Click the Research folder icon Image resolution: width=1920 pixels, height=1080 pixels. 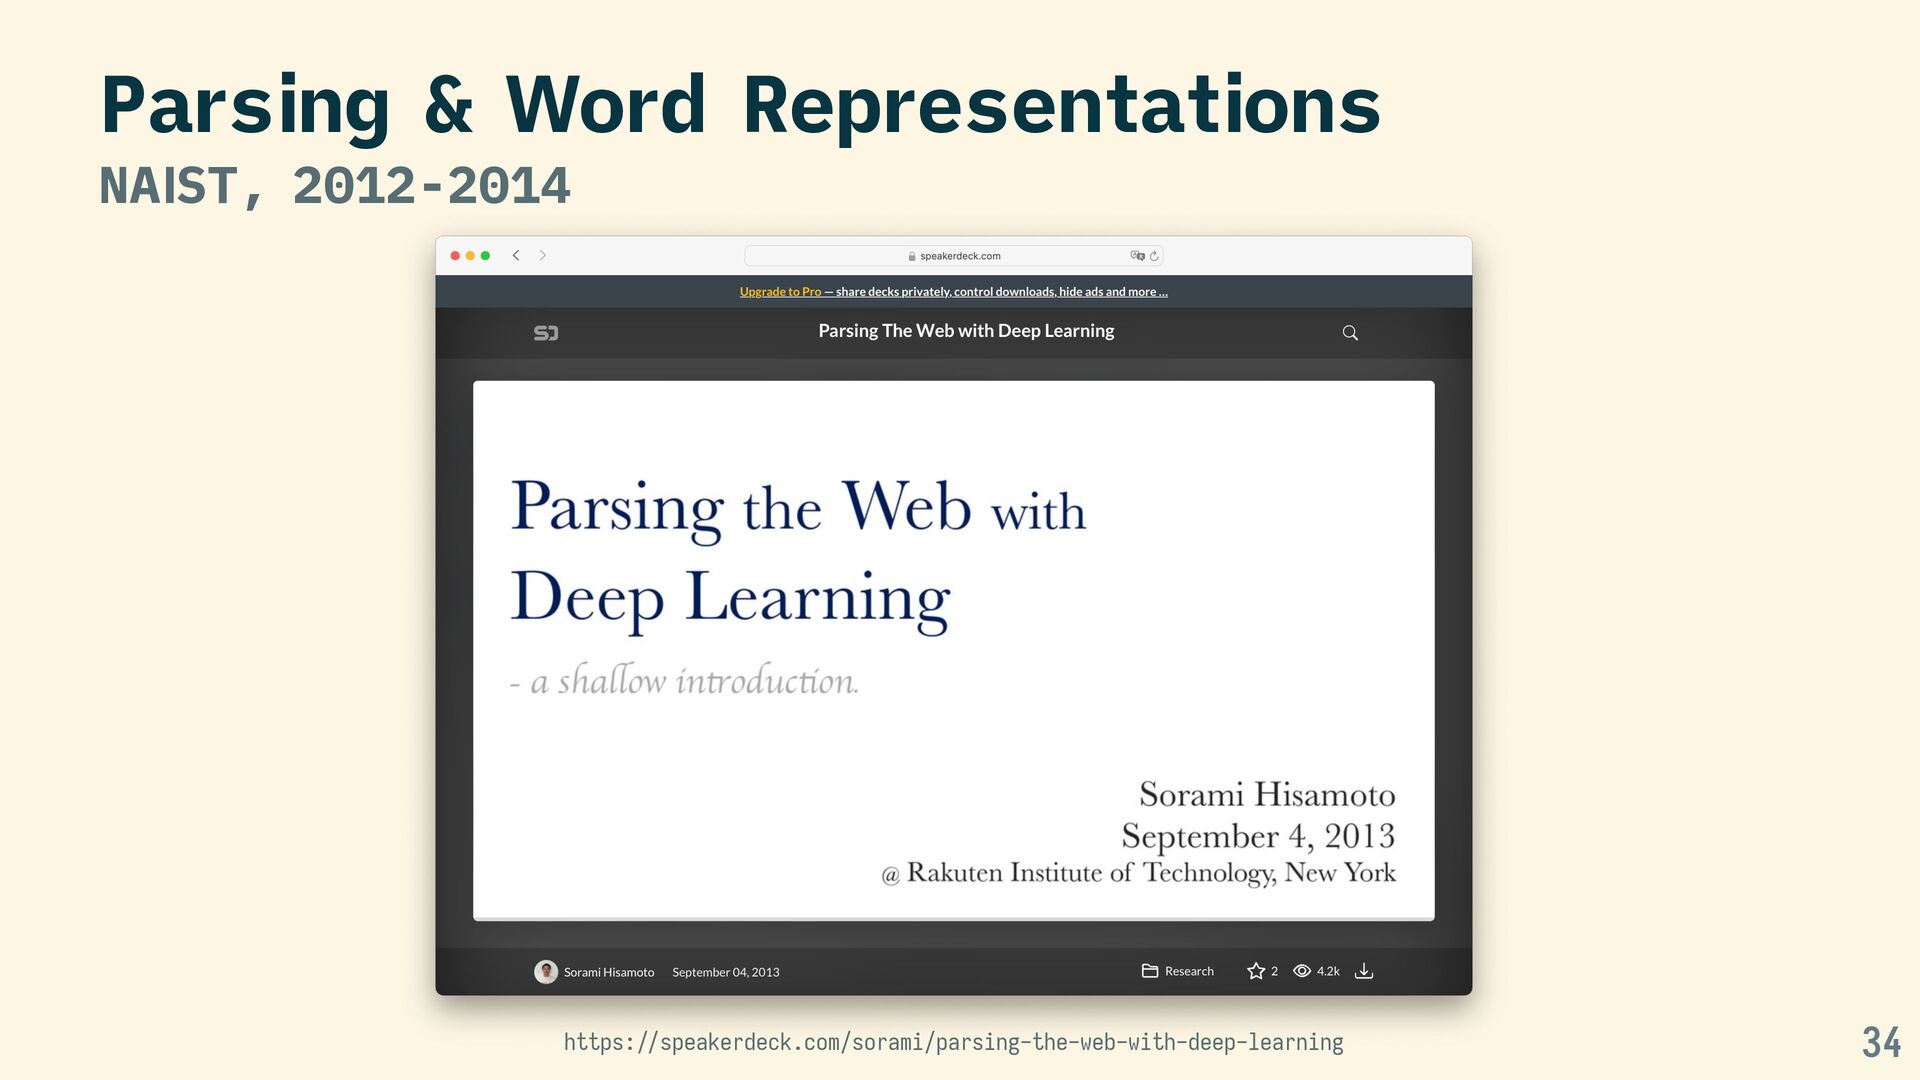click(1150, 971)
